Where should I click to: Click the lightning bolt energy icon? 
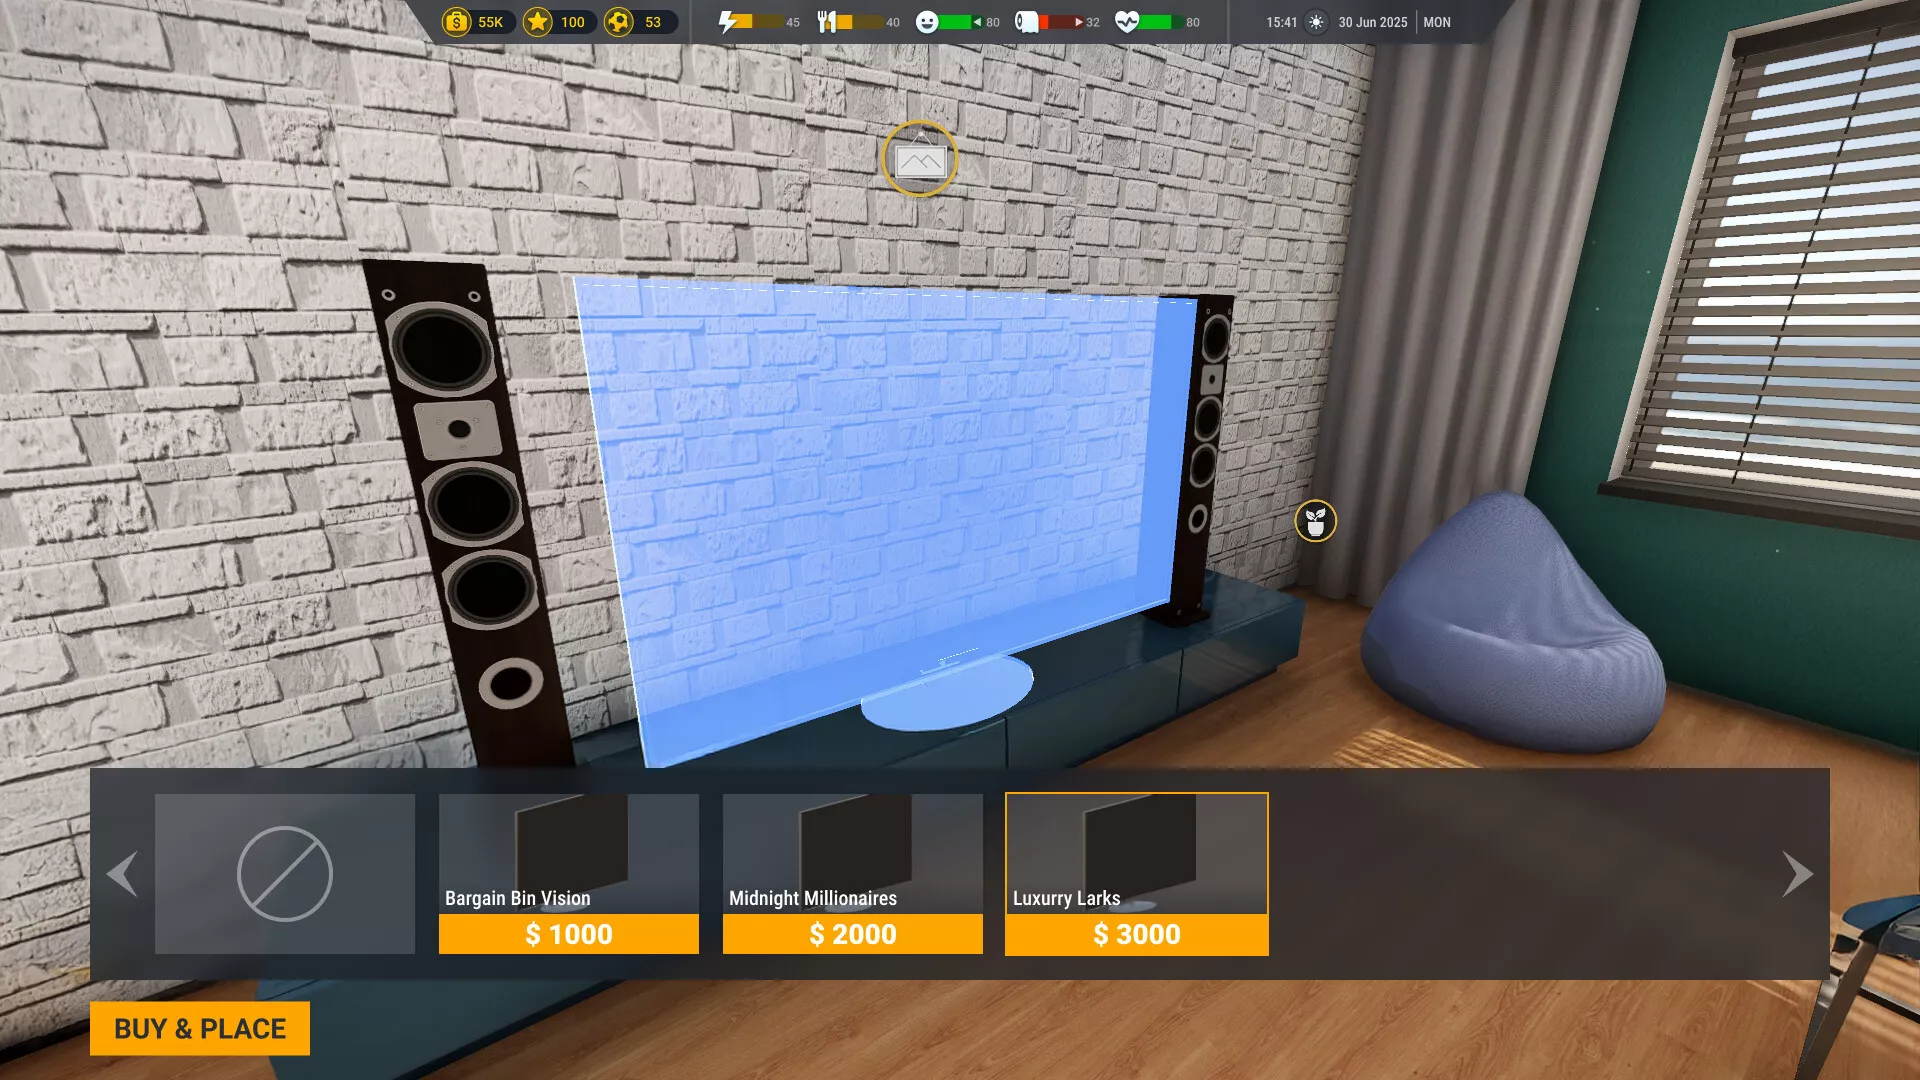(729, 22)
